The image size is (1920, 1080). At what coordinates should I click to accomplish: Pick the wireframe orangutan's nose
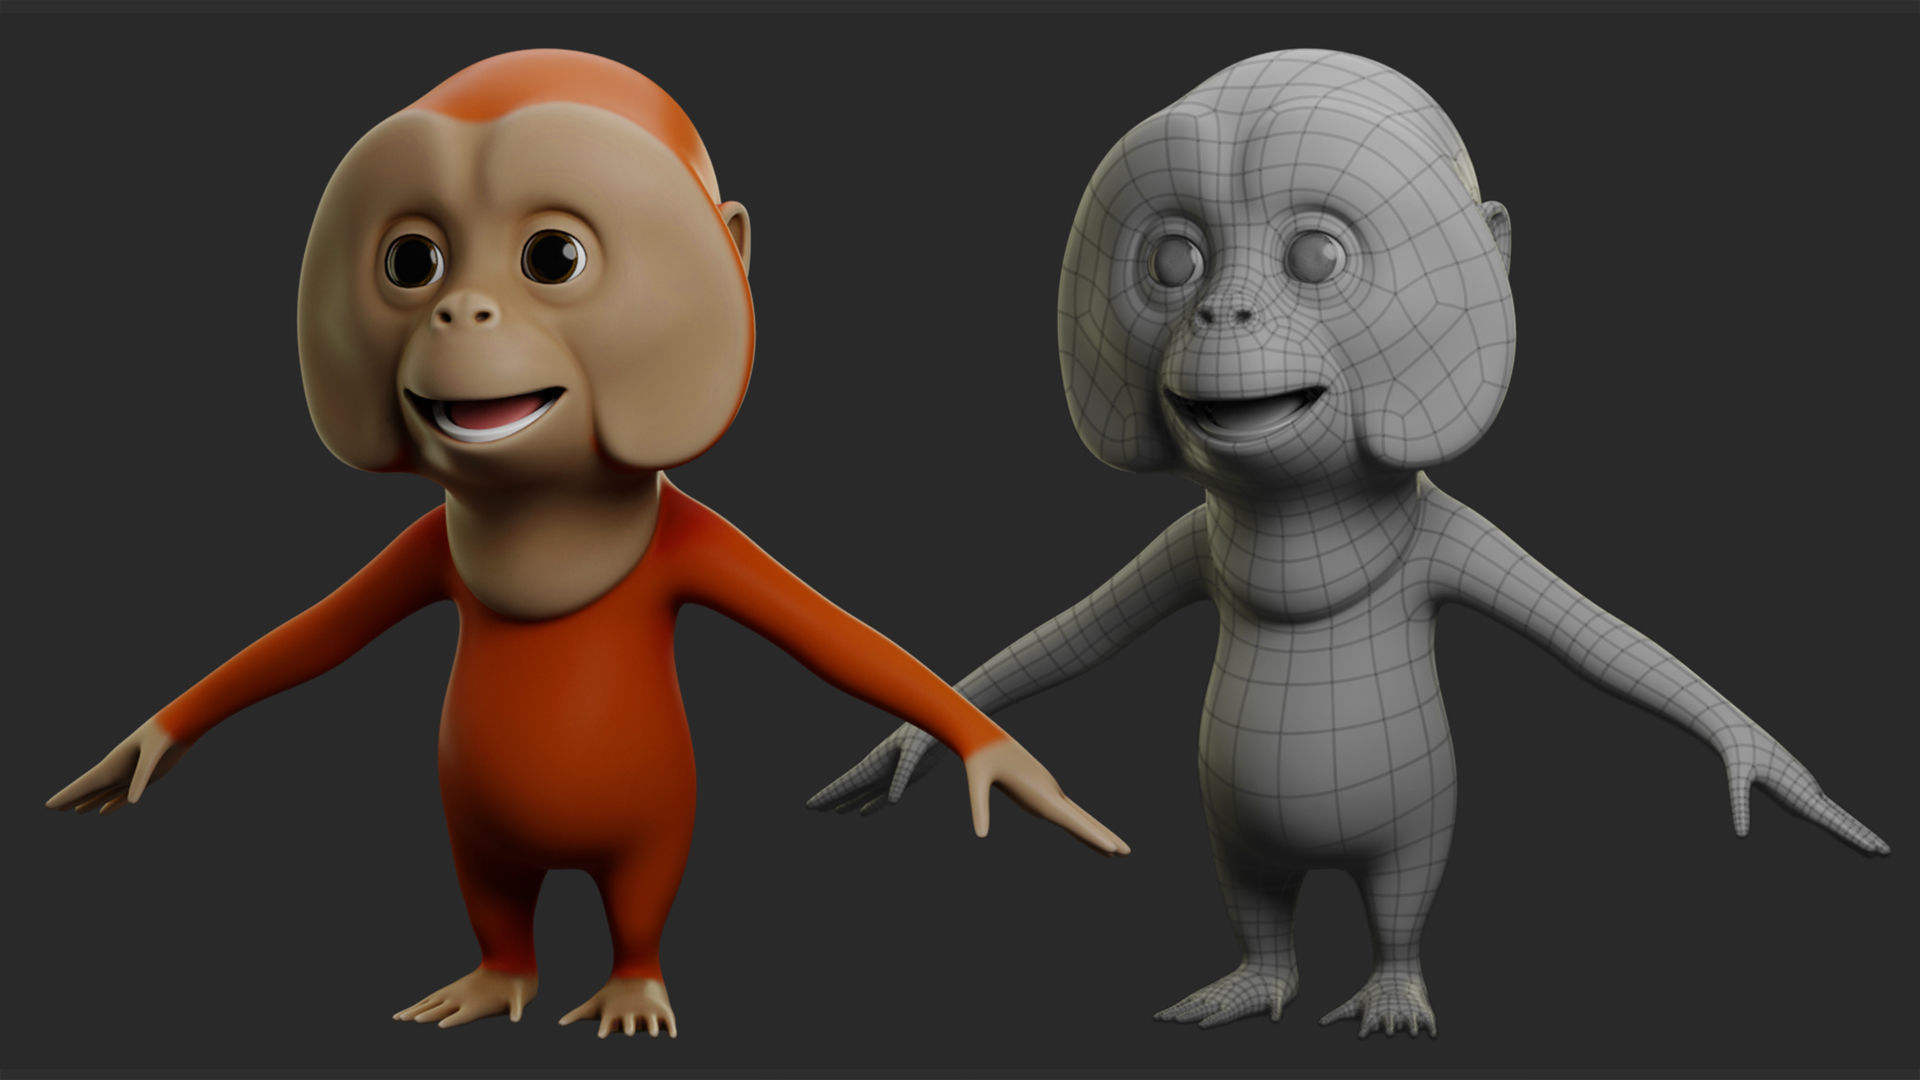pyautogui.click(x=1227, y=313)
